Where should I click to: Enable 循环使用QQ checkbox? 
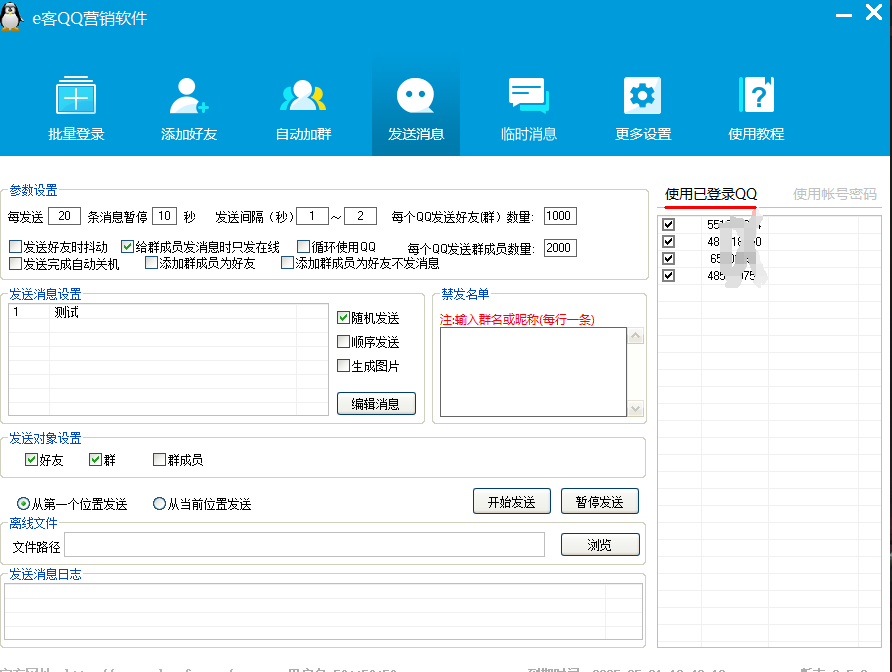click(x=303, y=246)
